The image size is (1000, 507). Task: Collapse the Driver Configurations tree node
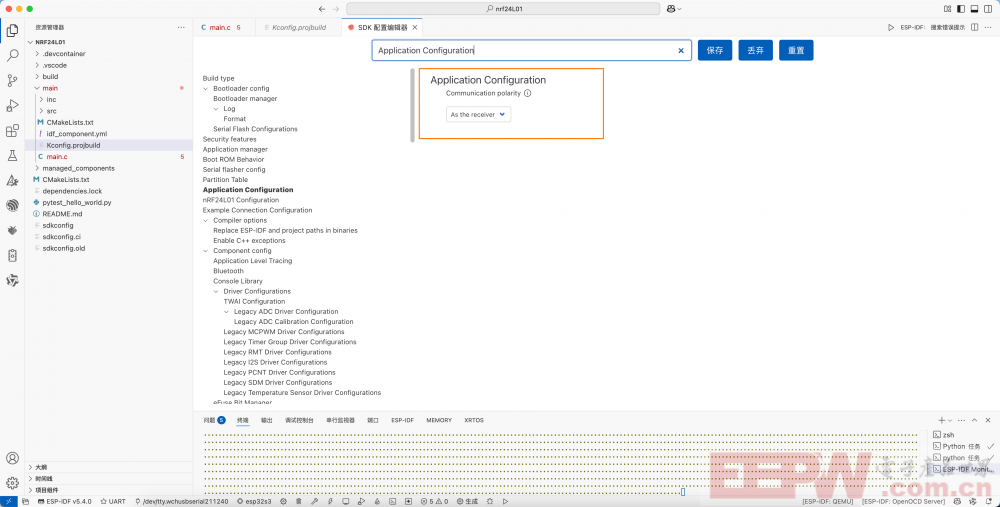pos(216,291)
